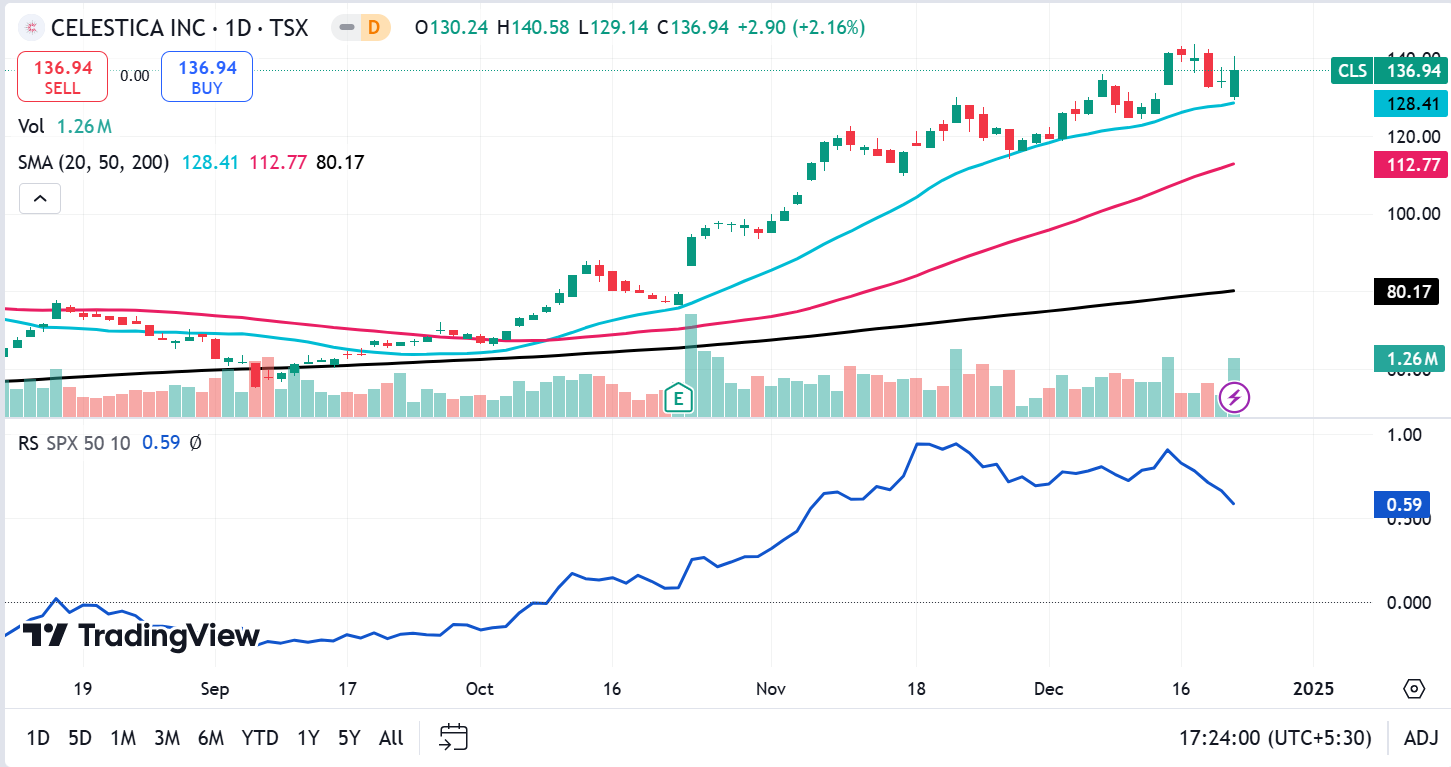
Task: Click the +2.90 (+2.16%) change value
Action: (800, 28)
